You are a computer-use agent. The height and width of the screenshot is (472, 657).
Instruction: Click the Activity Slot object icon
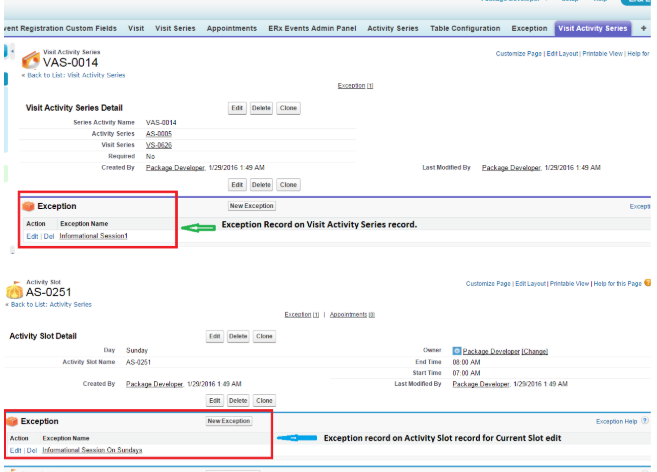tap(17, 290)
